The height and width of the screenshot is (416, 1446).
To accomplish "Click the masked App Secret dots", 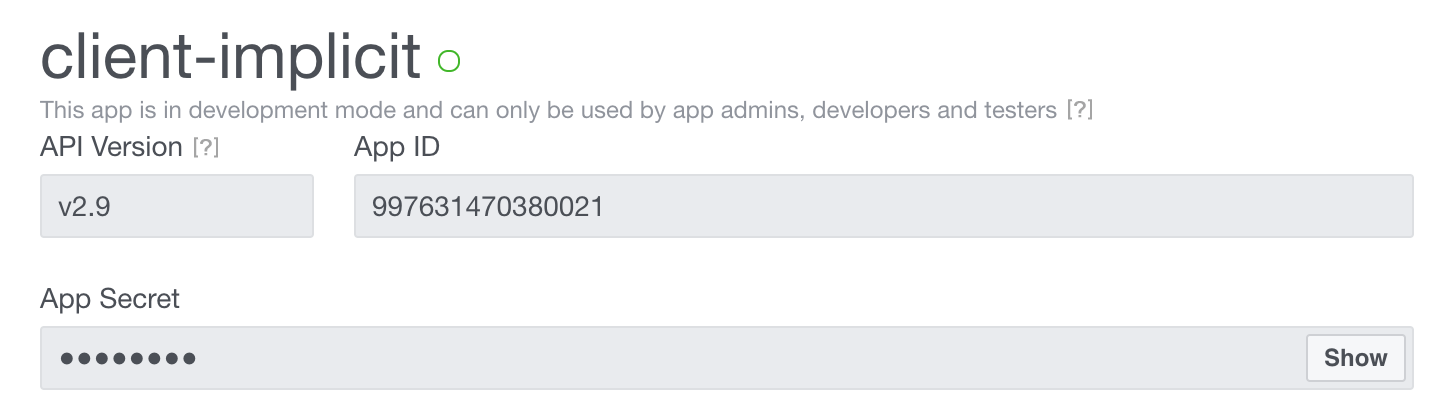I will pos(128,358).
